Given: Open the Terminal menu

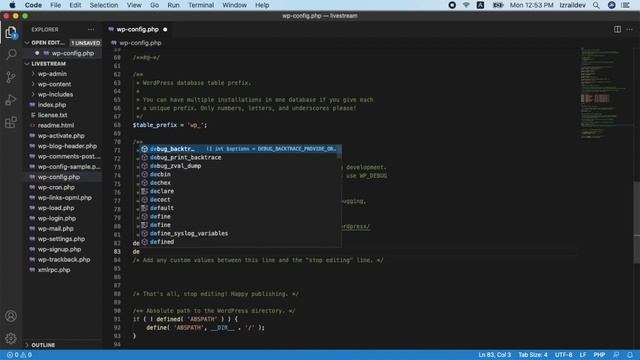Looking at the screenshot, I should 201,5.
